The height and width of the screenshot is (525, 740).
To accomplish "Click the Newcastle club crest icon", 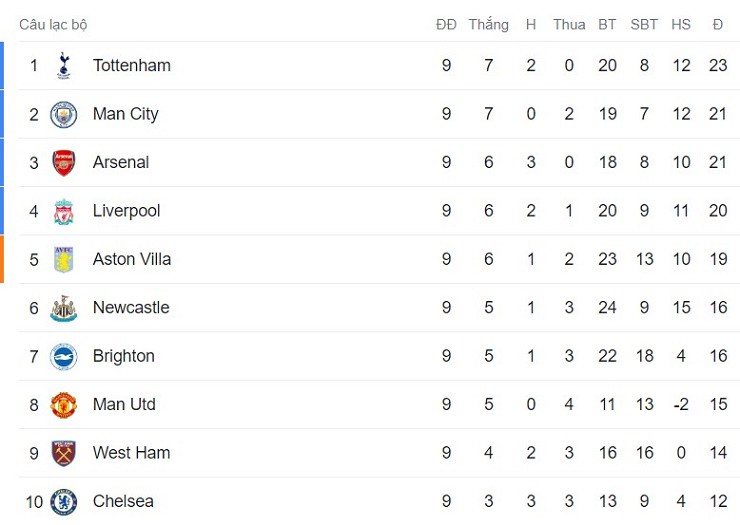I will (64, 308).
